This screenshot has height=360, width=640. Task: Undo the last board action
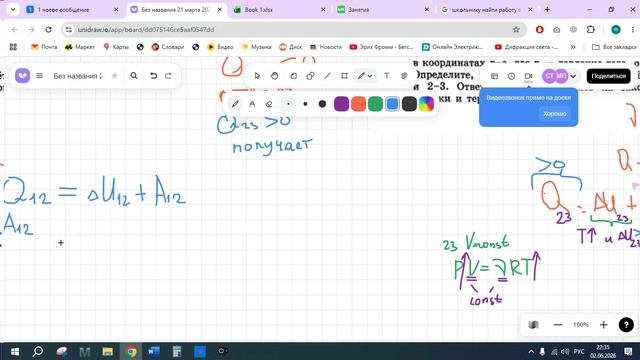point(153,76)
